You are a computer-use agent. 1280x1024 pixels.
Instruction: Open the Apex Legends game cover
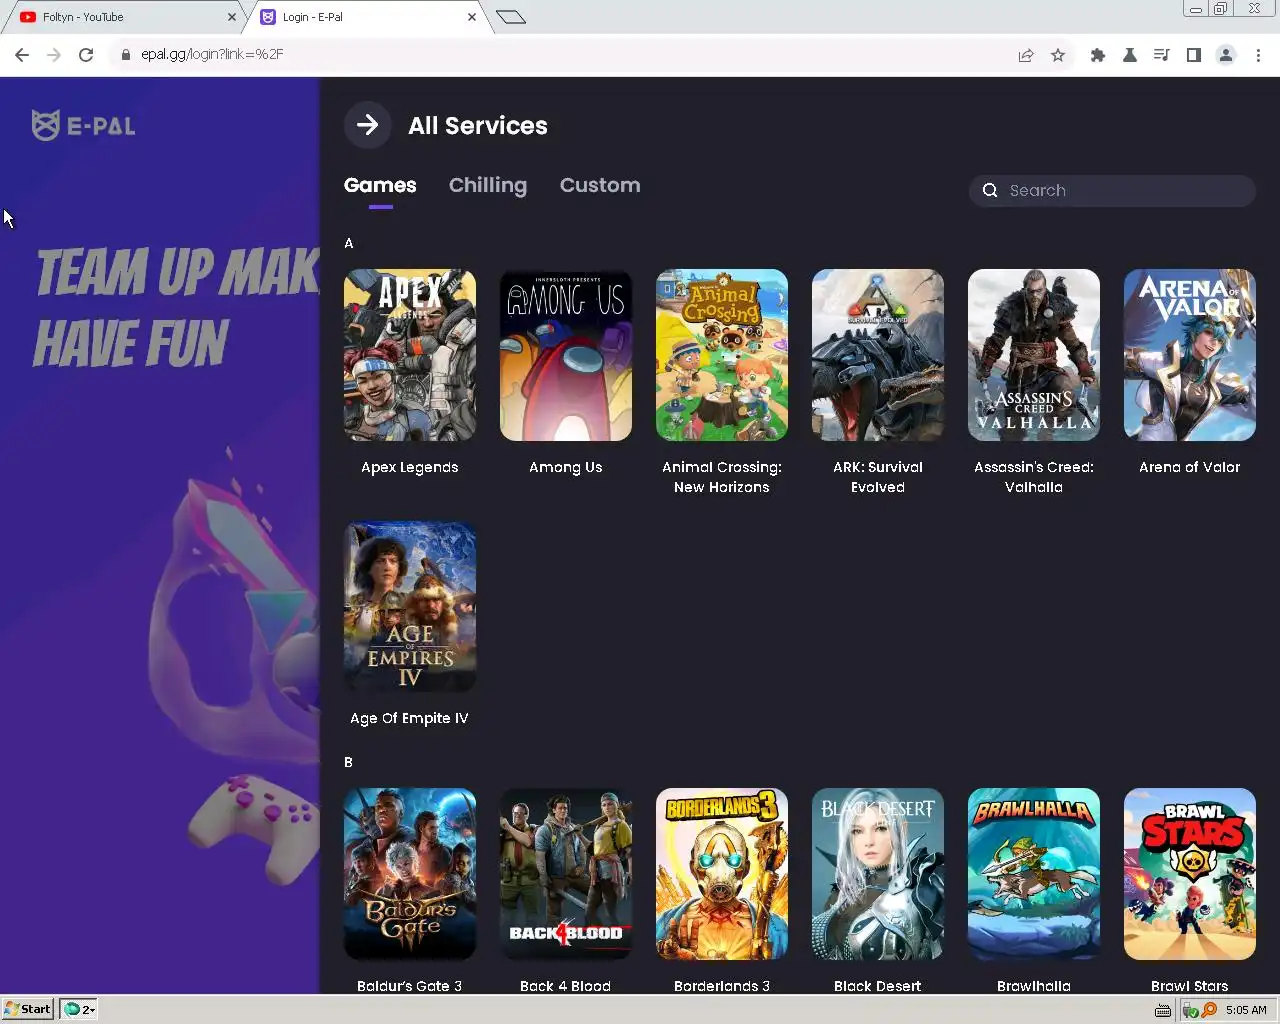tap(410, 355)
